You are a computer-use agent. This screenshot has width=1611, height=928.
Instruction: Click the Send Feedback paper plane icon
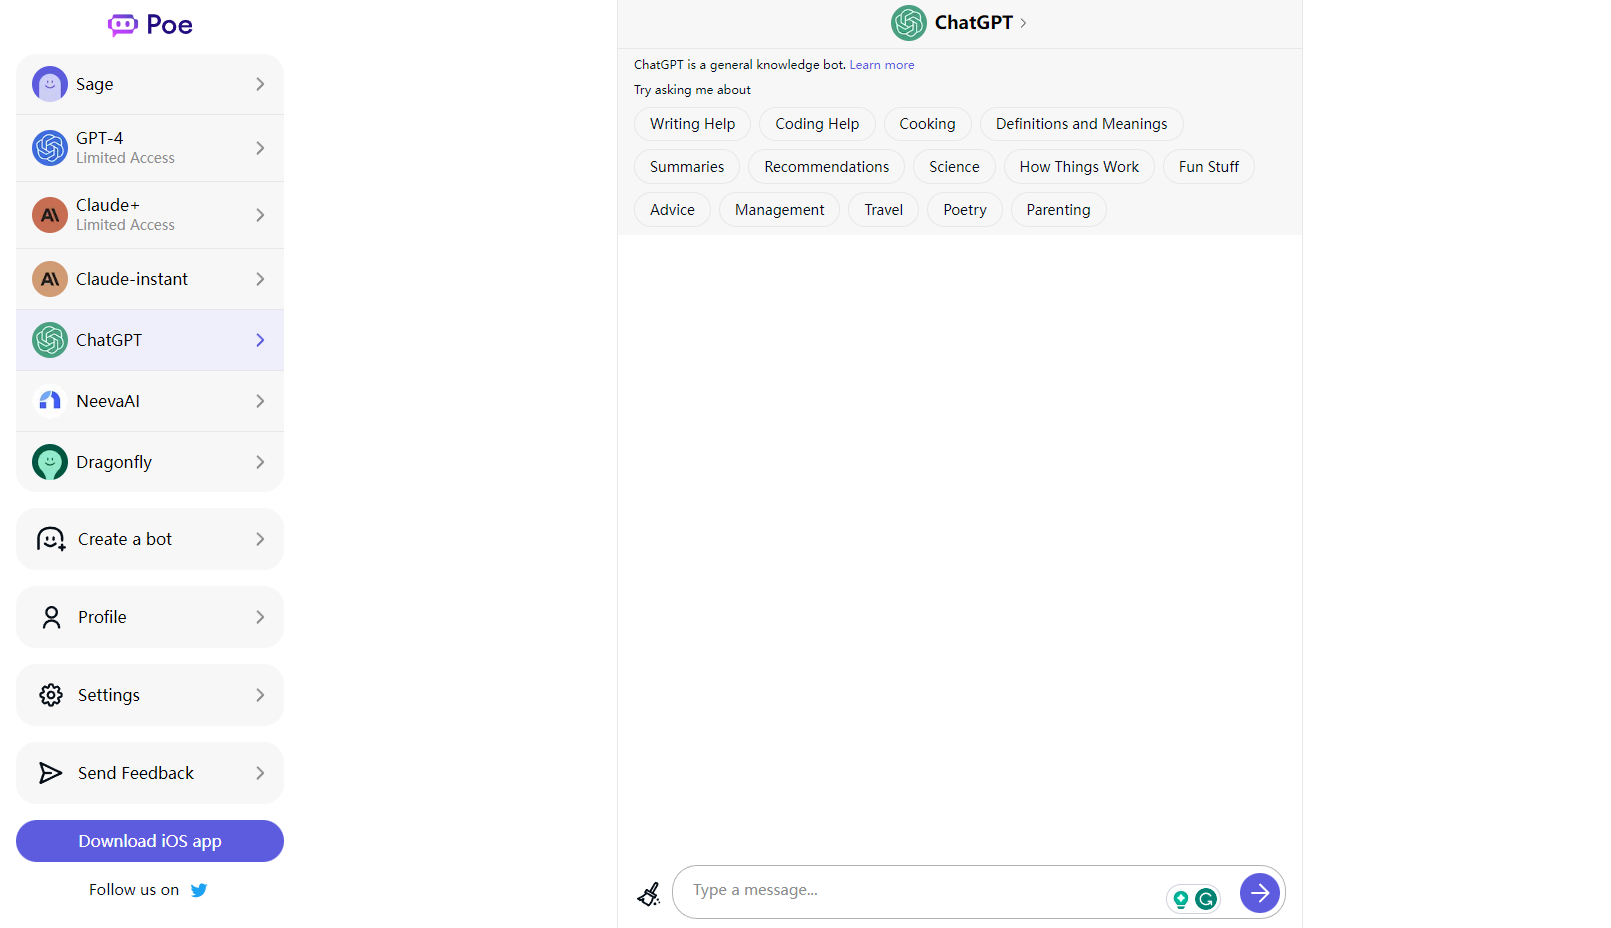(x=50, y=773)
